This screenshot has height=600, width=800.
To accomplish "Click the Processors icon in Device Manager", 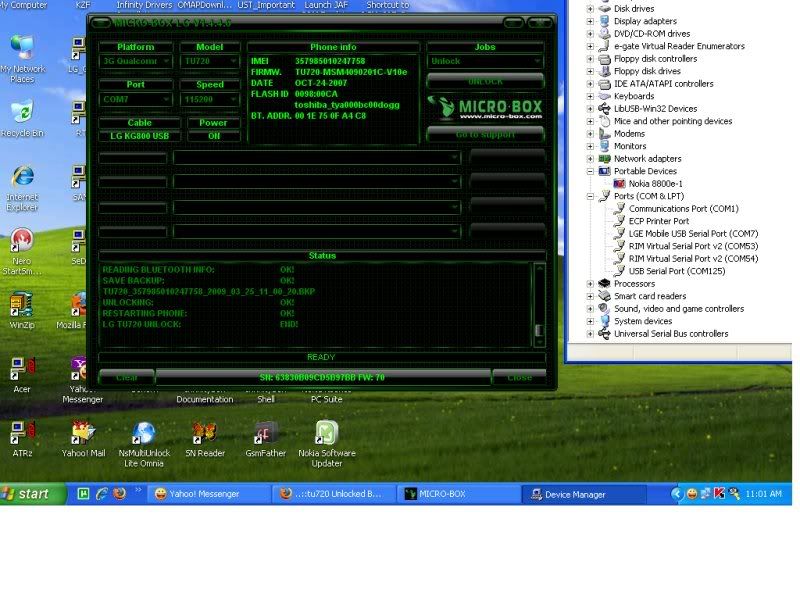I will tap(605, 284).
